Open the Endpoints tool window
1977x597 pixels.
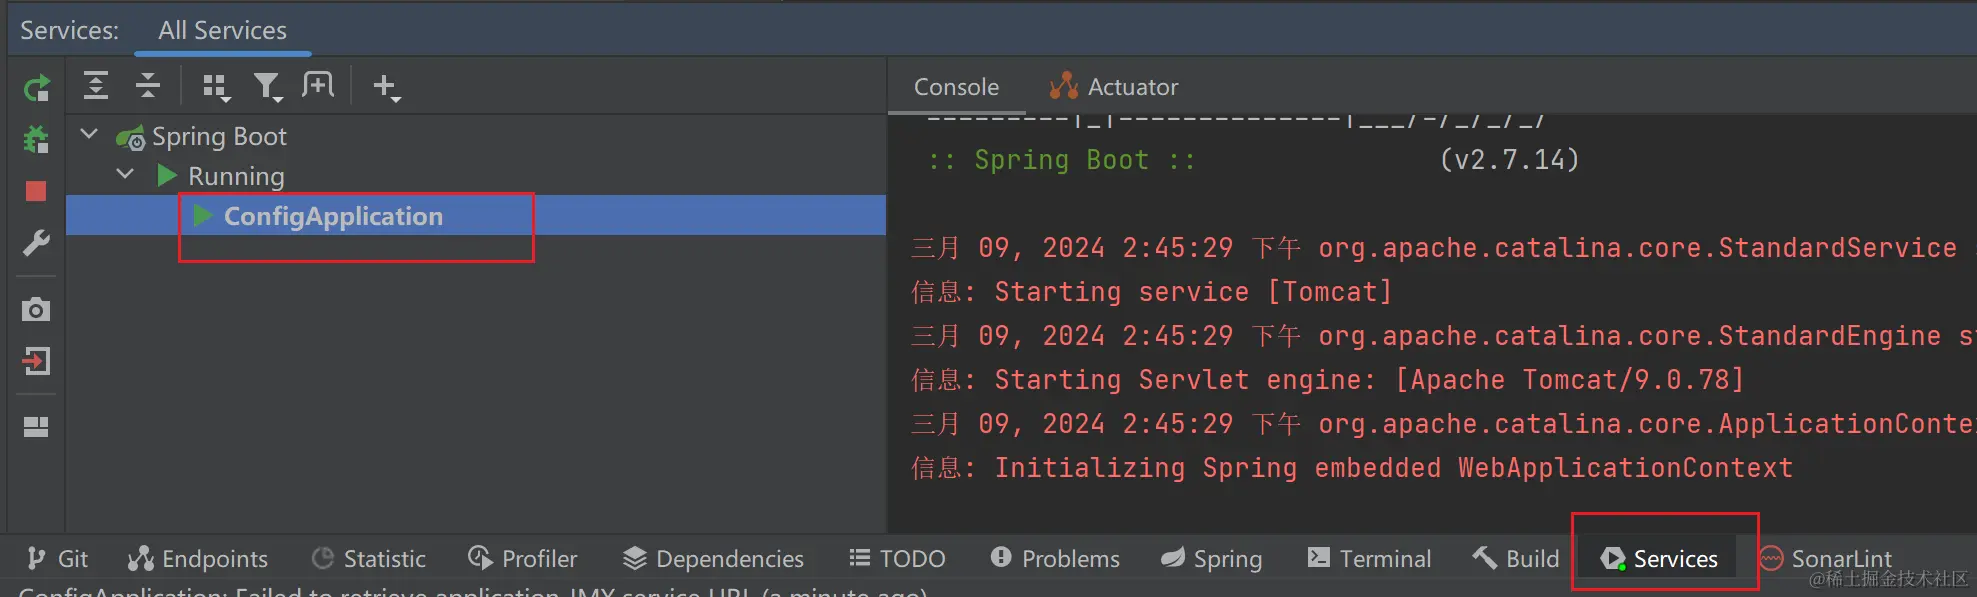point(198,558)
